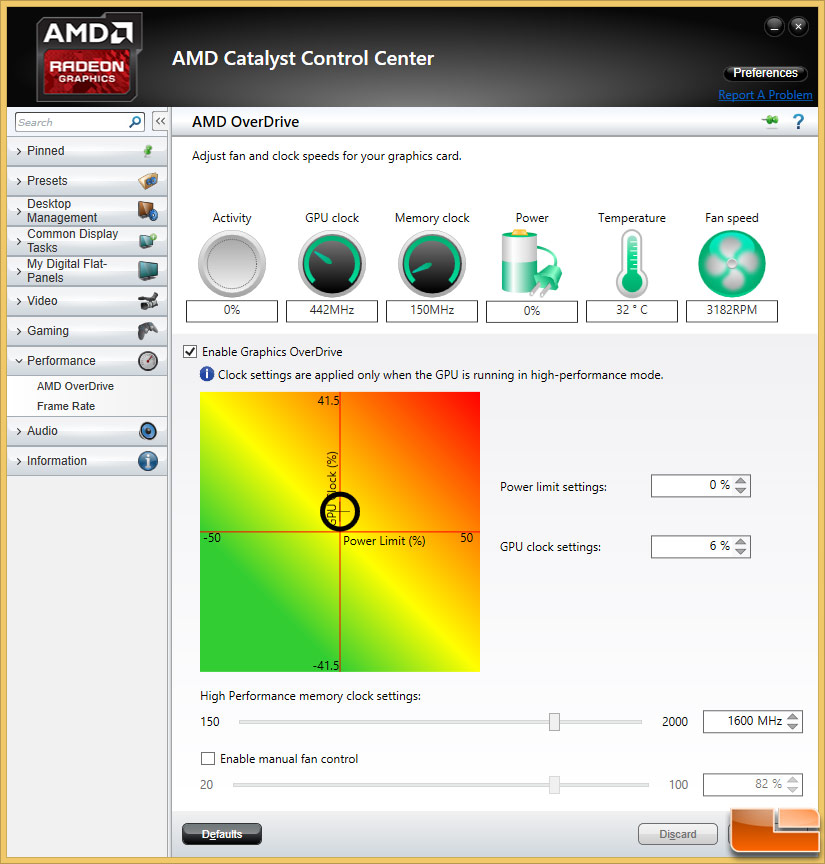The width and height of the screenshot is (825, 864).
Task: Click the search magnifier icon
Action: click(135, 122)
